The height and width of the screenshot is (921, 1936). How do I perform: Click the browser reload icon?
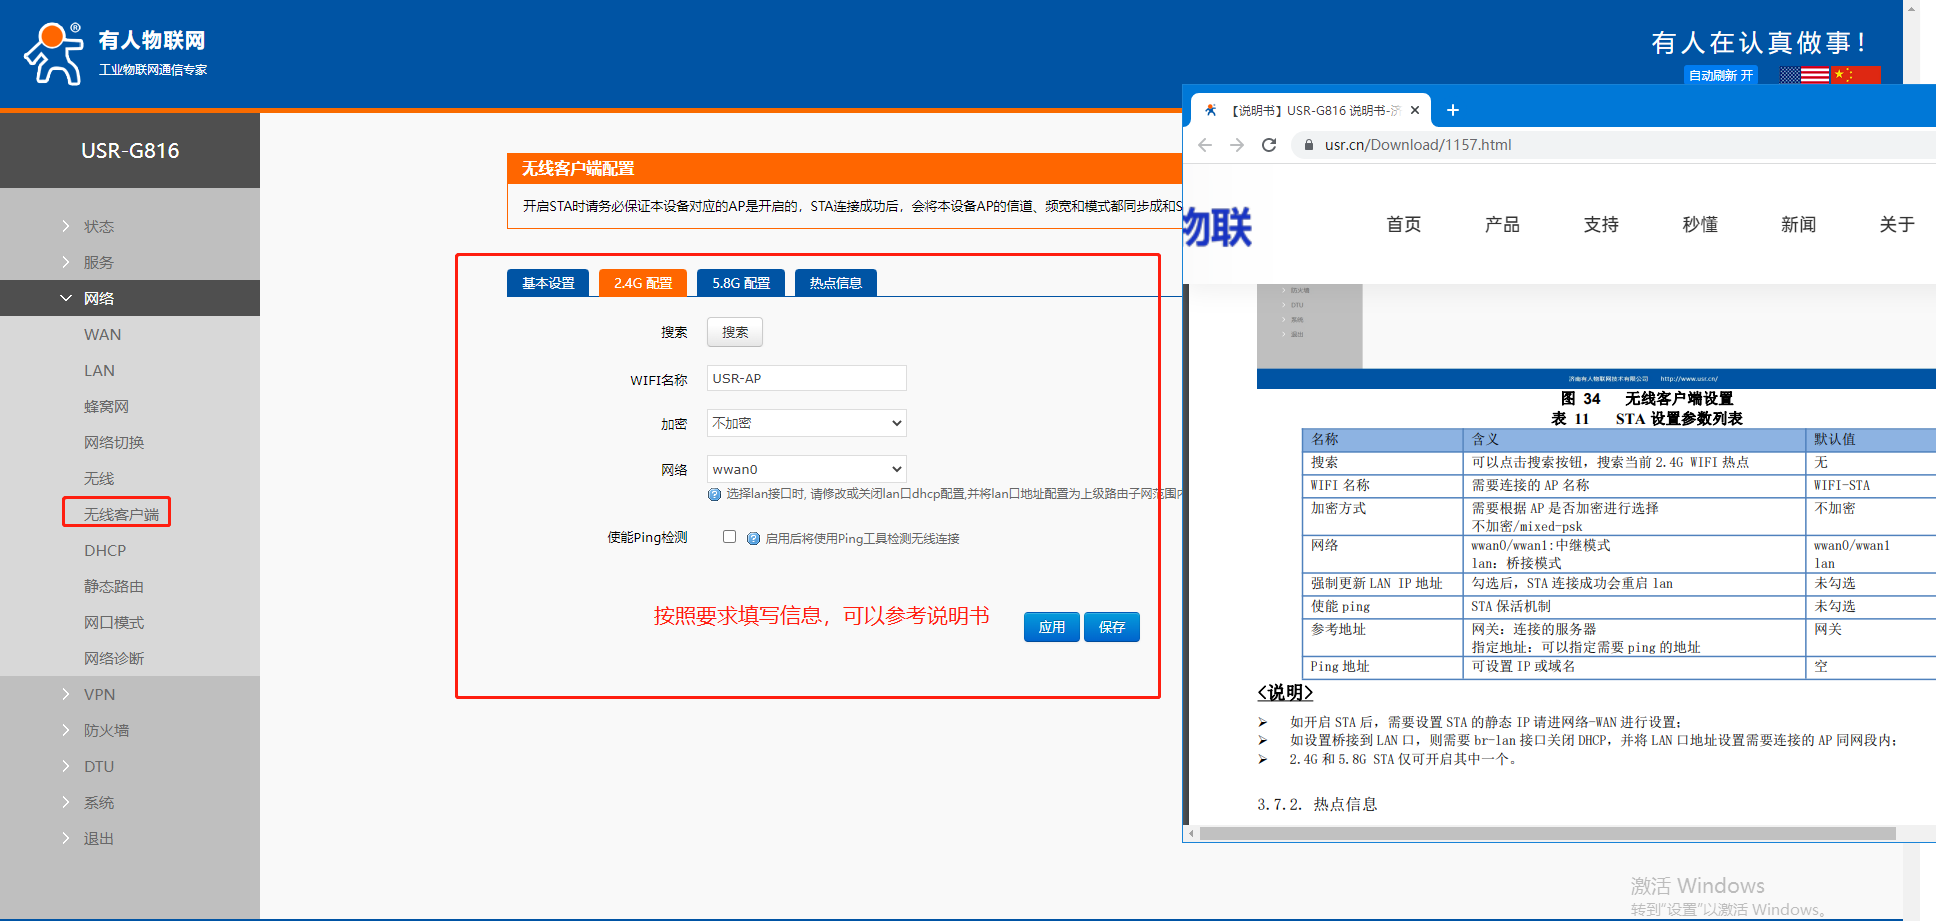pos(1269,145)
